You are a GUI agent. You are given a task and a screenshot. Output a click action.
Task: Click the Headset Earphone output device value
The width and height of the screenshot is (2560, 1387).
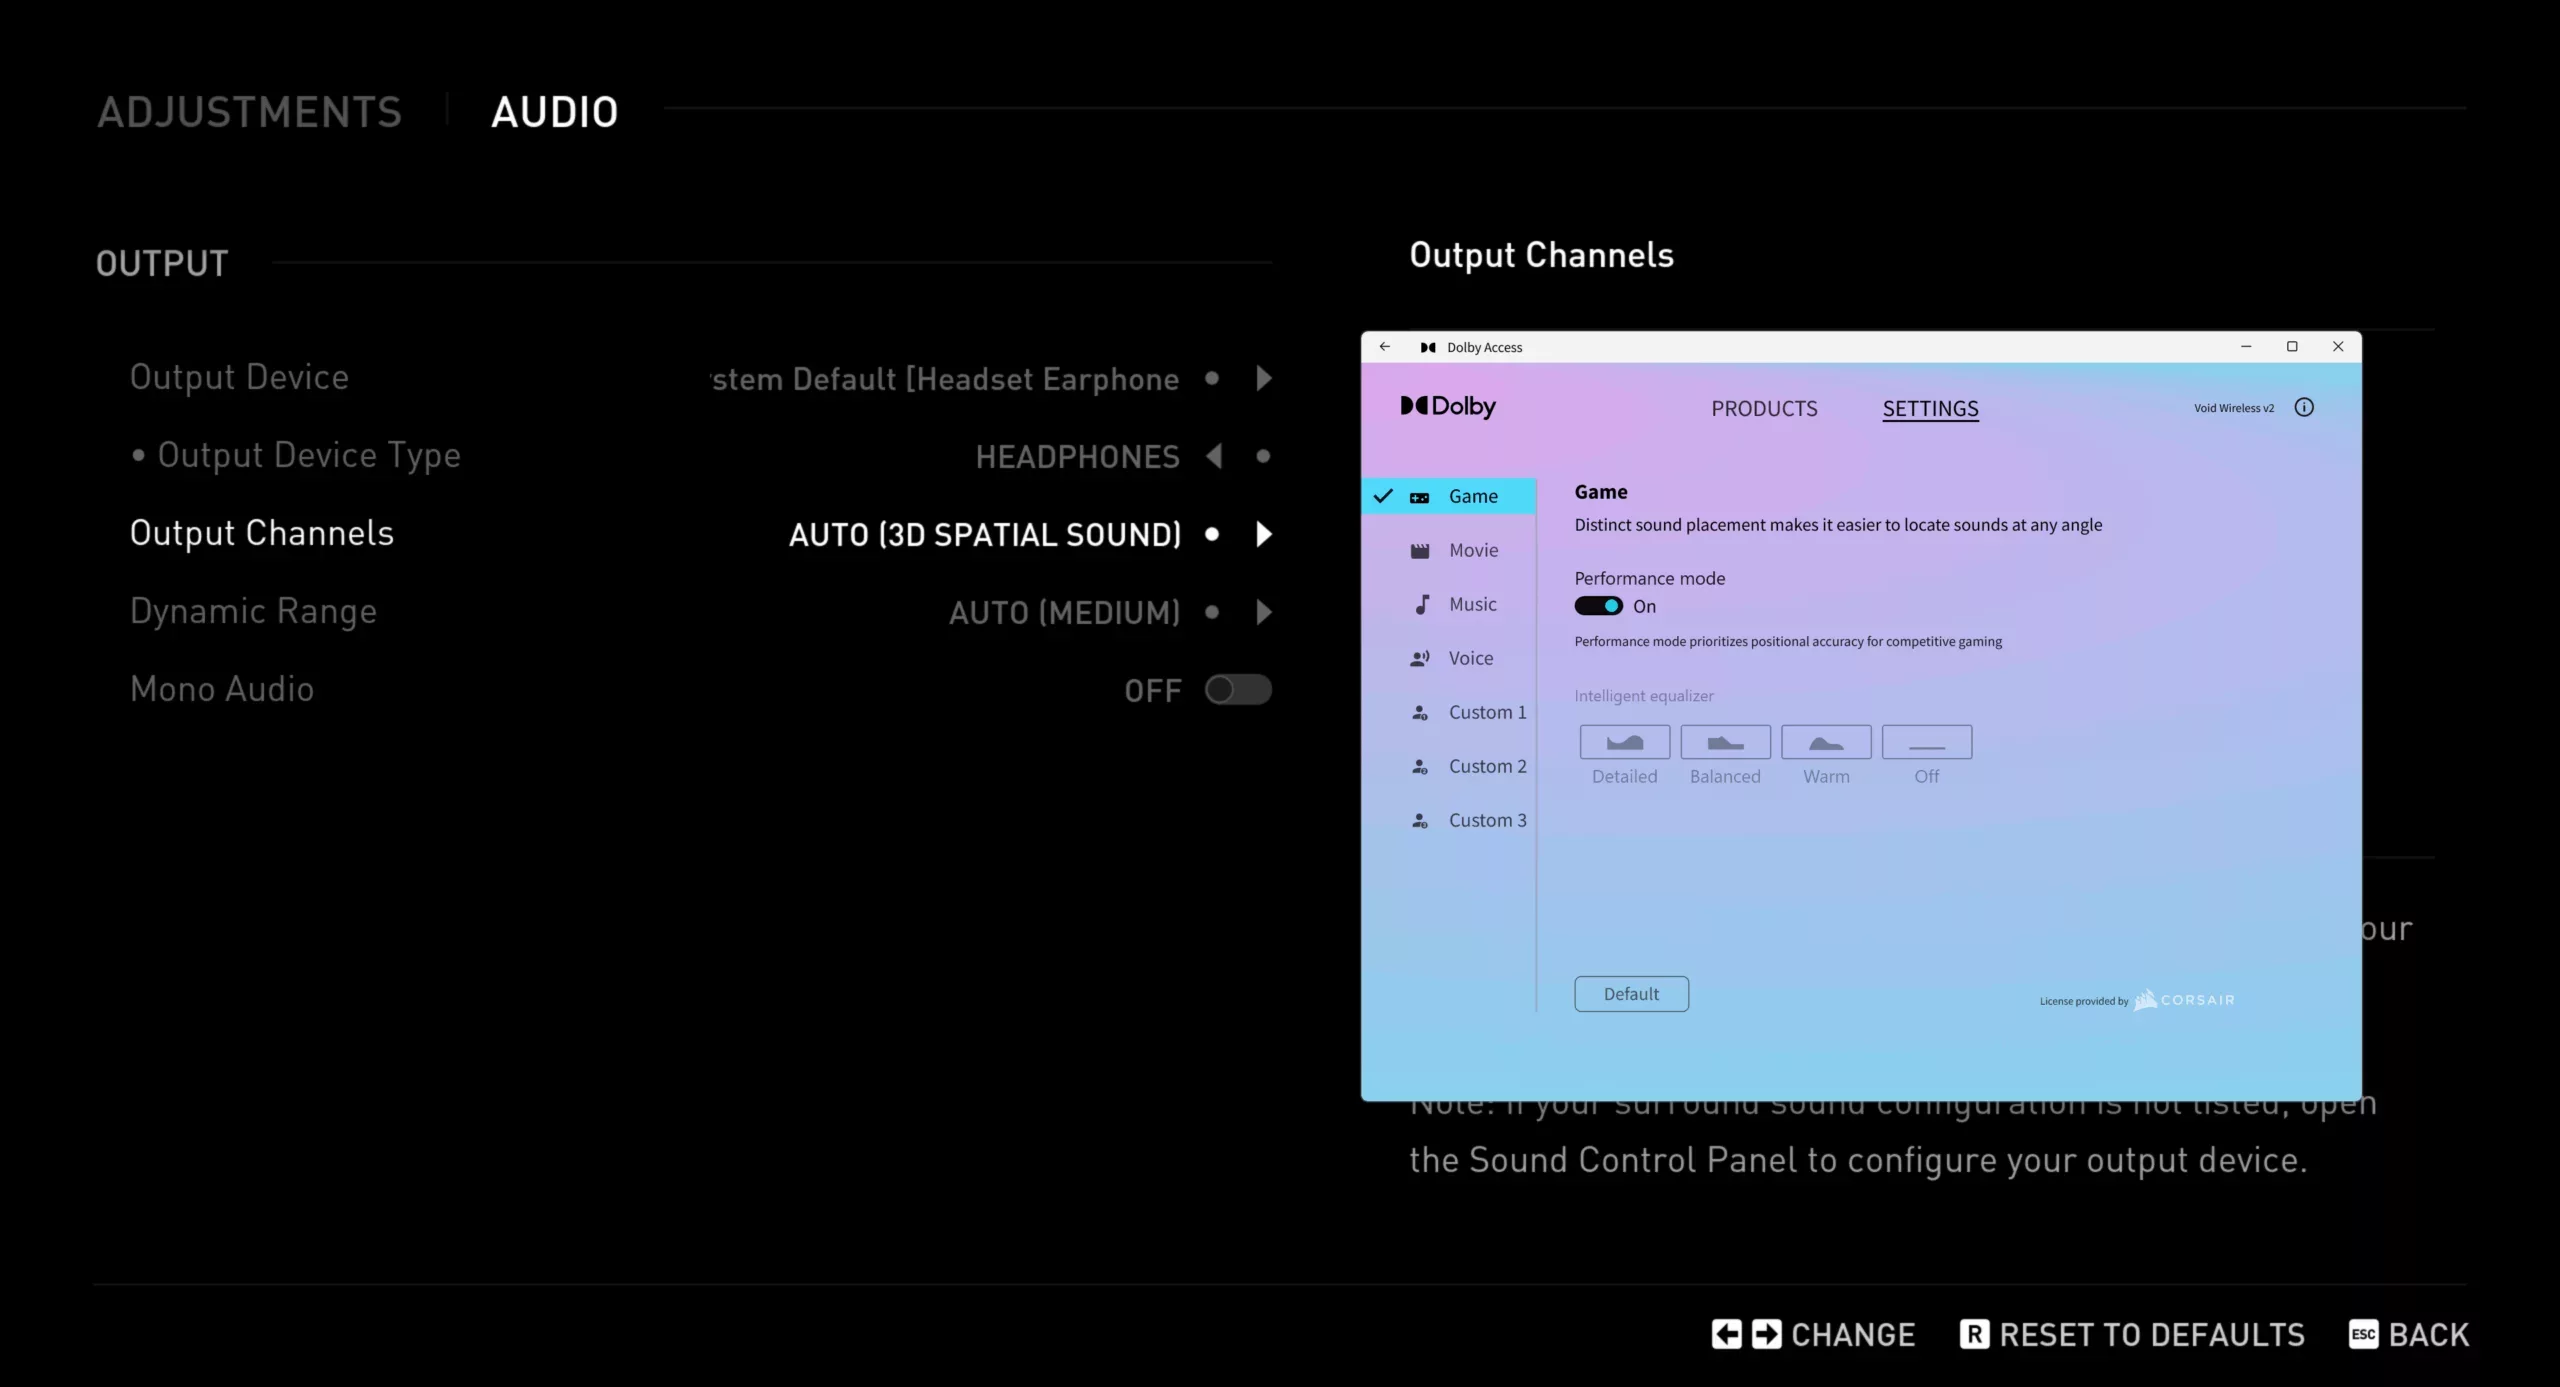pos(945,380)
